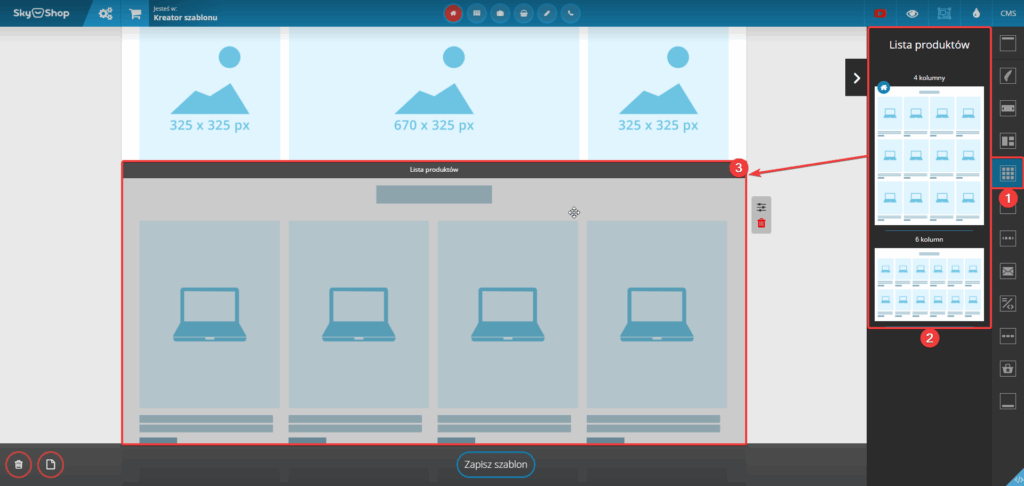Choose the 4 kolumny product list layout
Image resolution: width=1024 pixels, height=486 pixels.
tap(929, 155)
